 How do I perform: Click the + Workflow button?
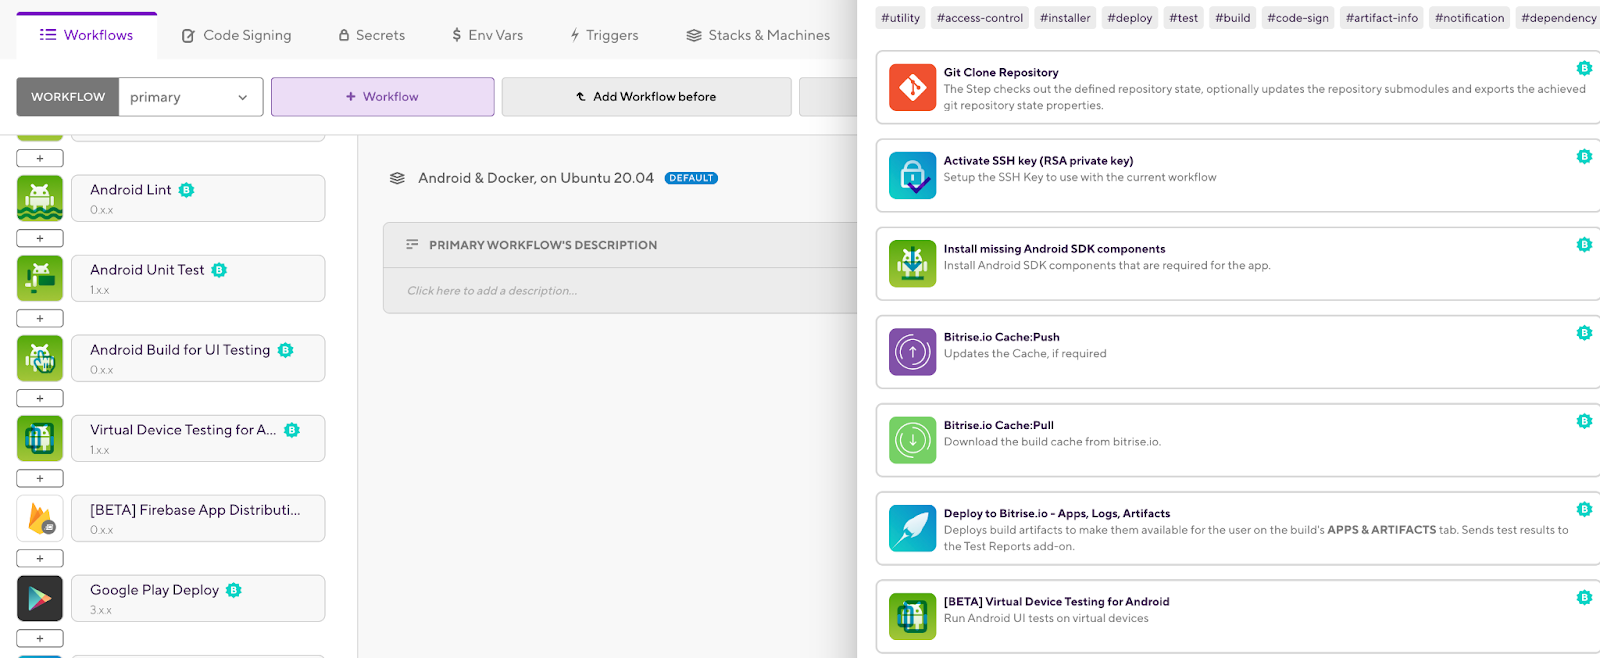pyautogui.click(x=382, y=97)
